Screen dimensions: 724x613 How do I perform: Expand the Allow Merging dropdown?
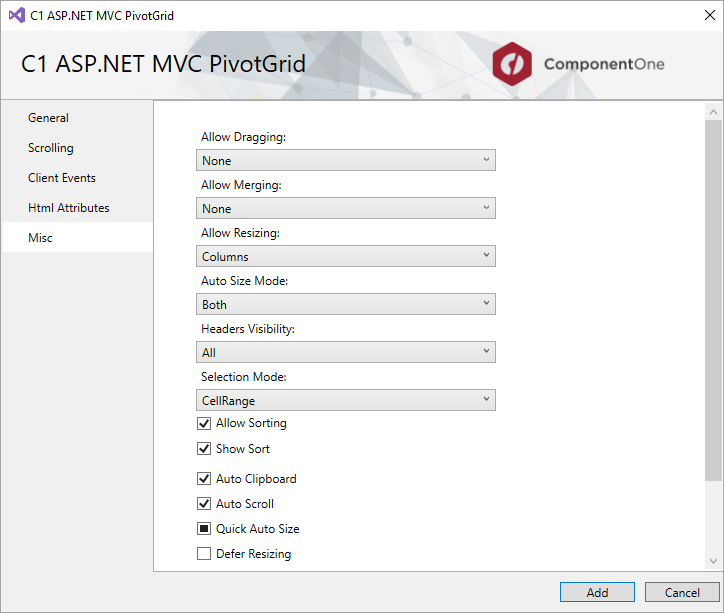346,208
